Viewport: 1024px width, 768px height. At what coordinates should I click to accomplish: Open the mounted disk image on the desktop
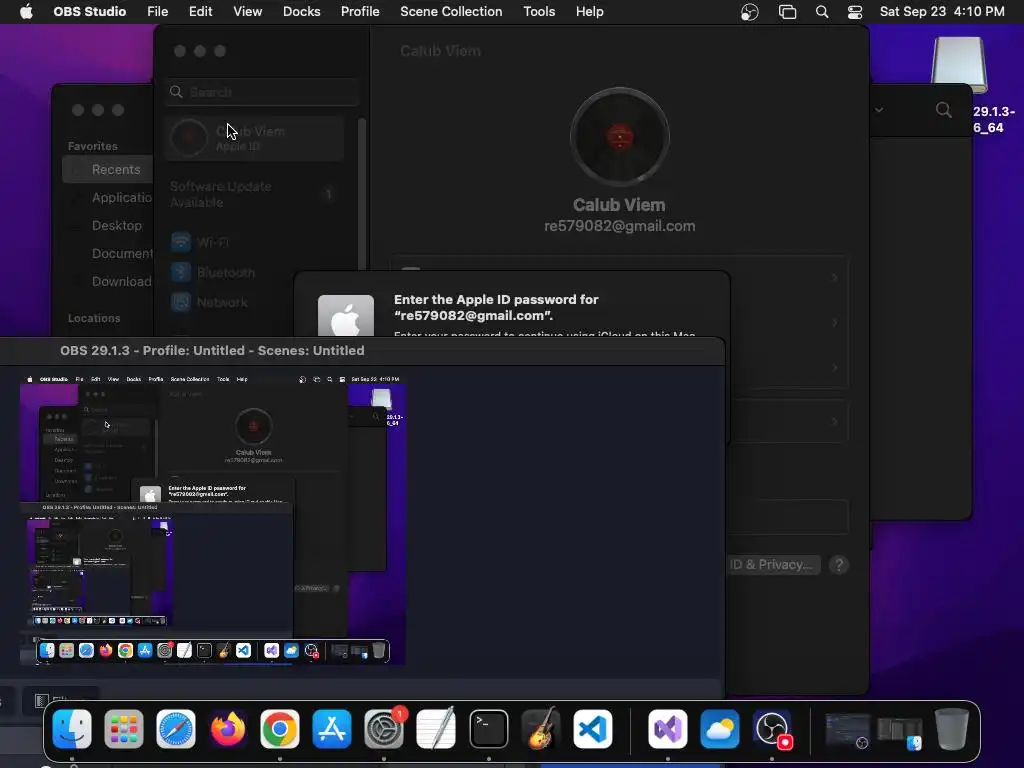coord(959,64)
